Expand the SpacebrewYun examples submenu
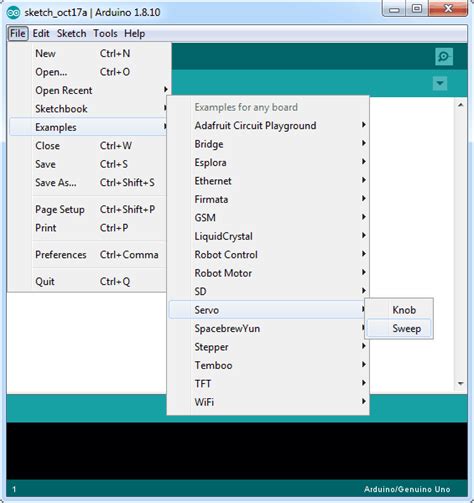The image size is (474, 503). point(268,328)
